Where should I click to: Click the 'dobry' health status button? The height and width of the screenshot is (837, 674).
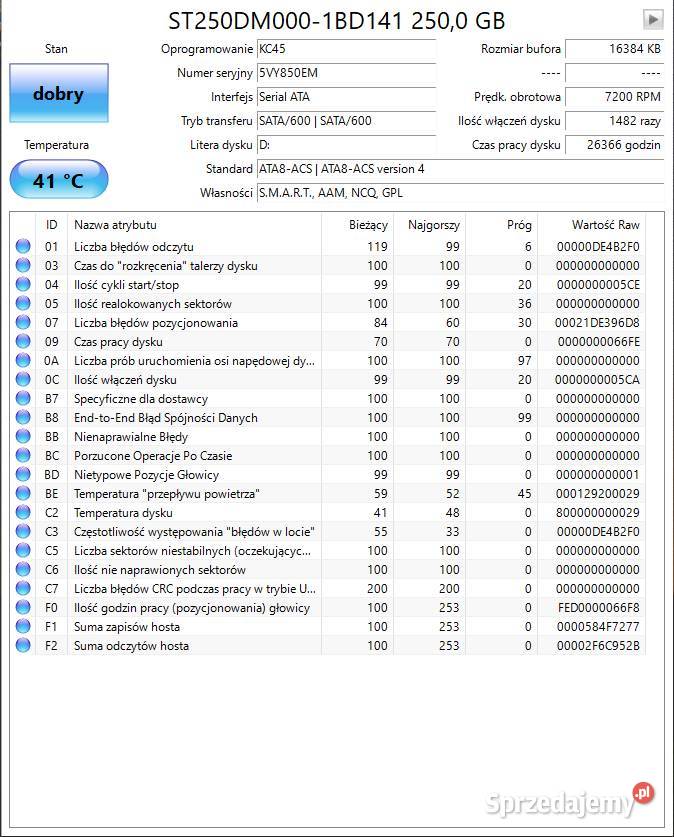pyautogui.click(x=58, y=94)
